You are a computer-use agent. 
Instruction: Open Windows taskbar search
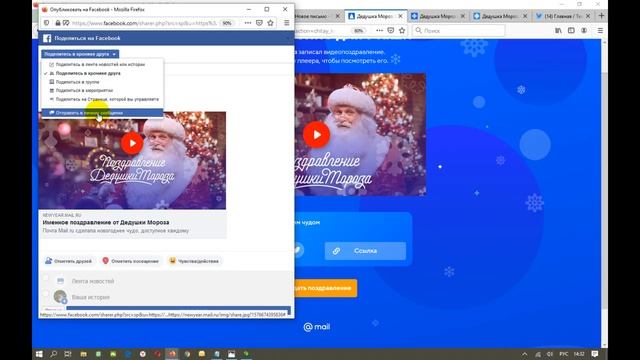coord(53,354)
